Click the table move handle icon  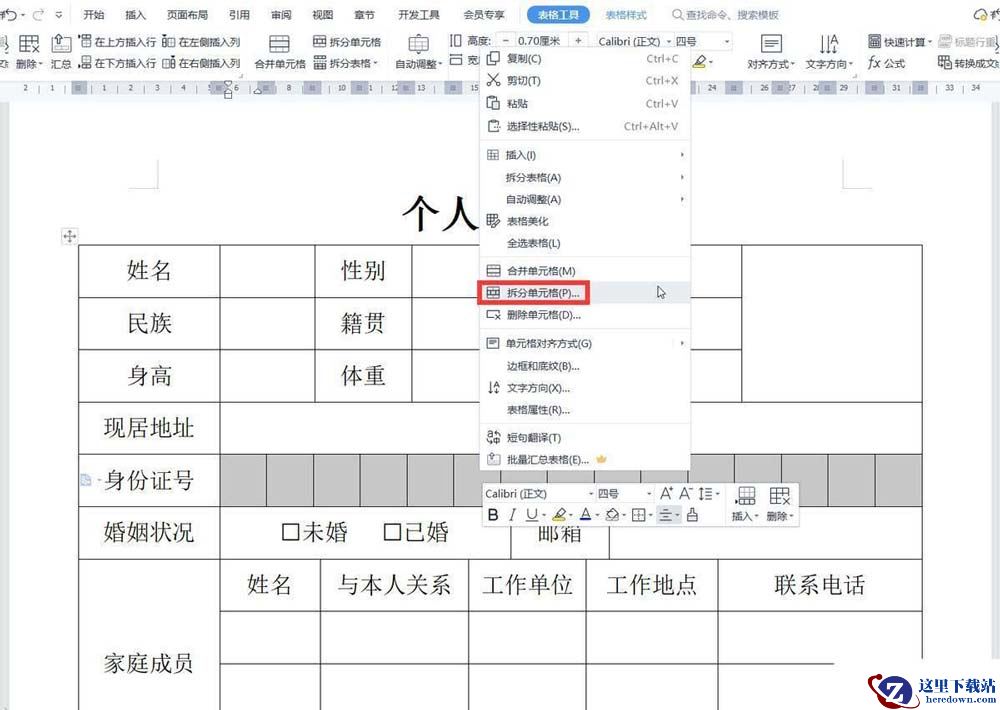coord(70,236)
